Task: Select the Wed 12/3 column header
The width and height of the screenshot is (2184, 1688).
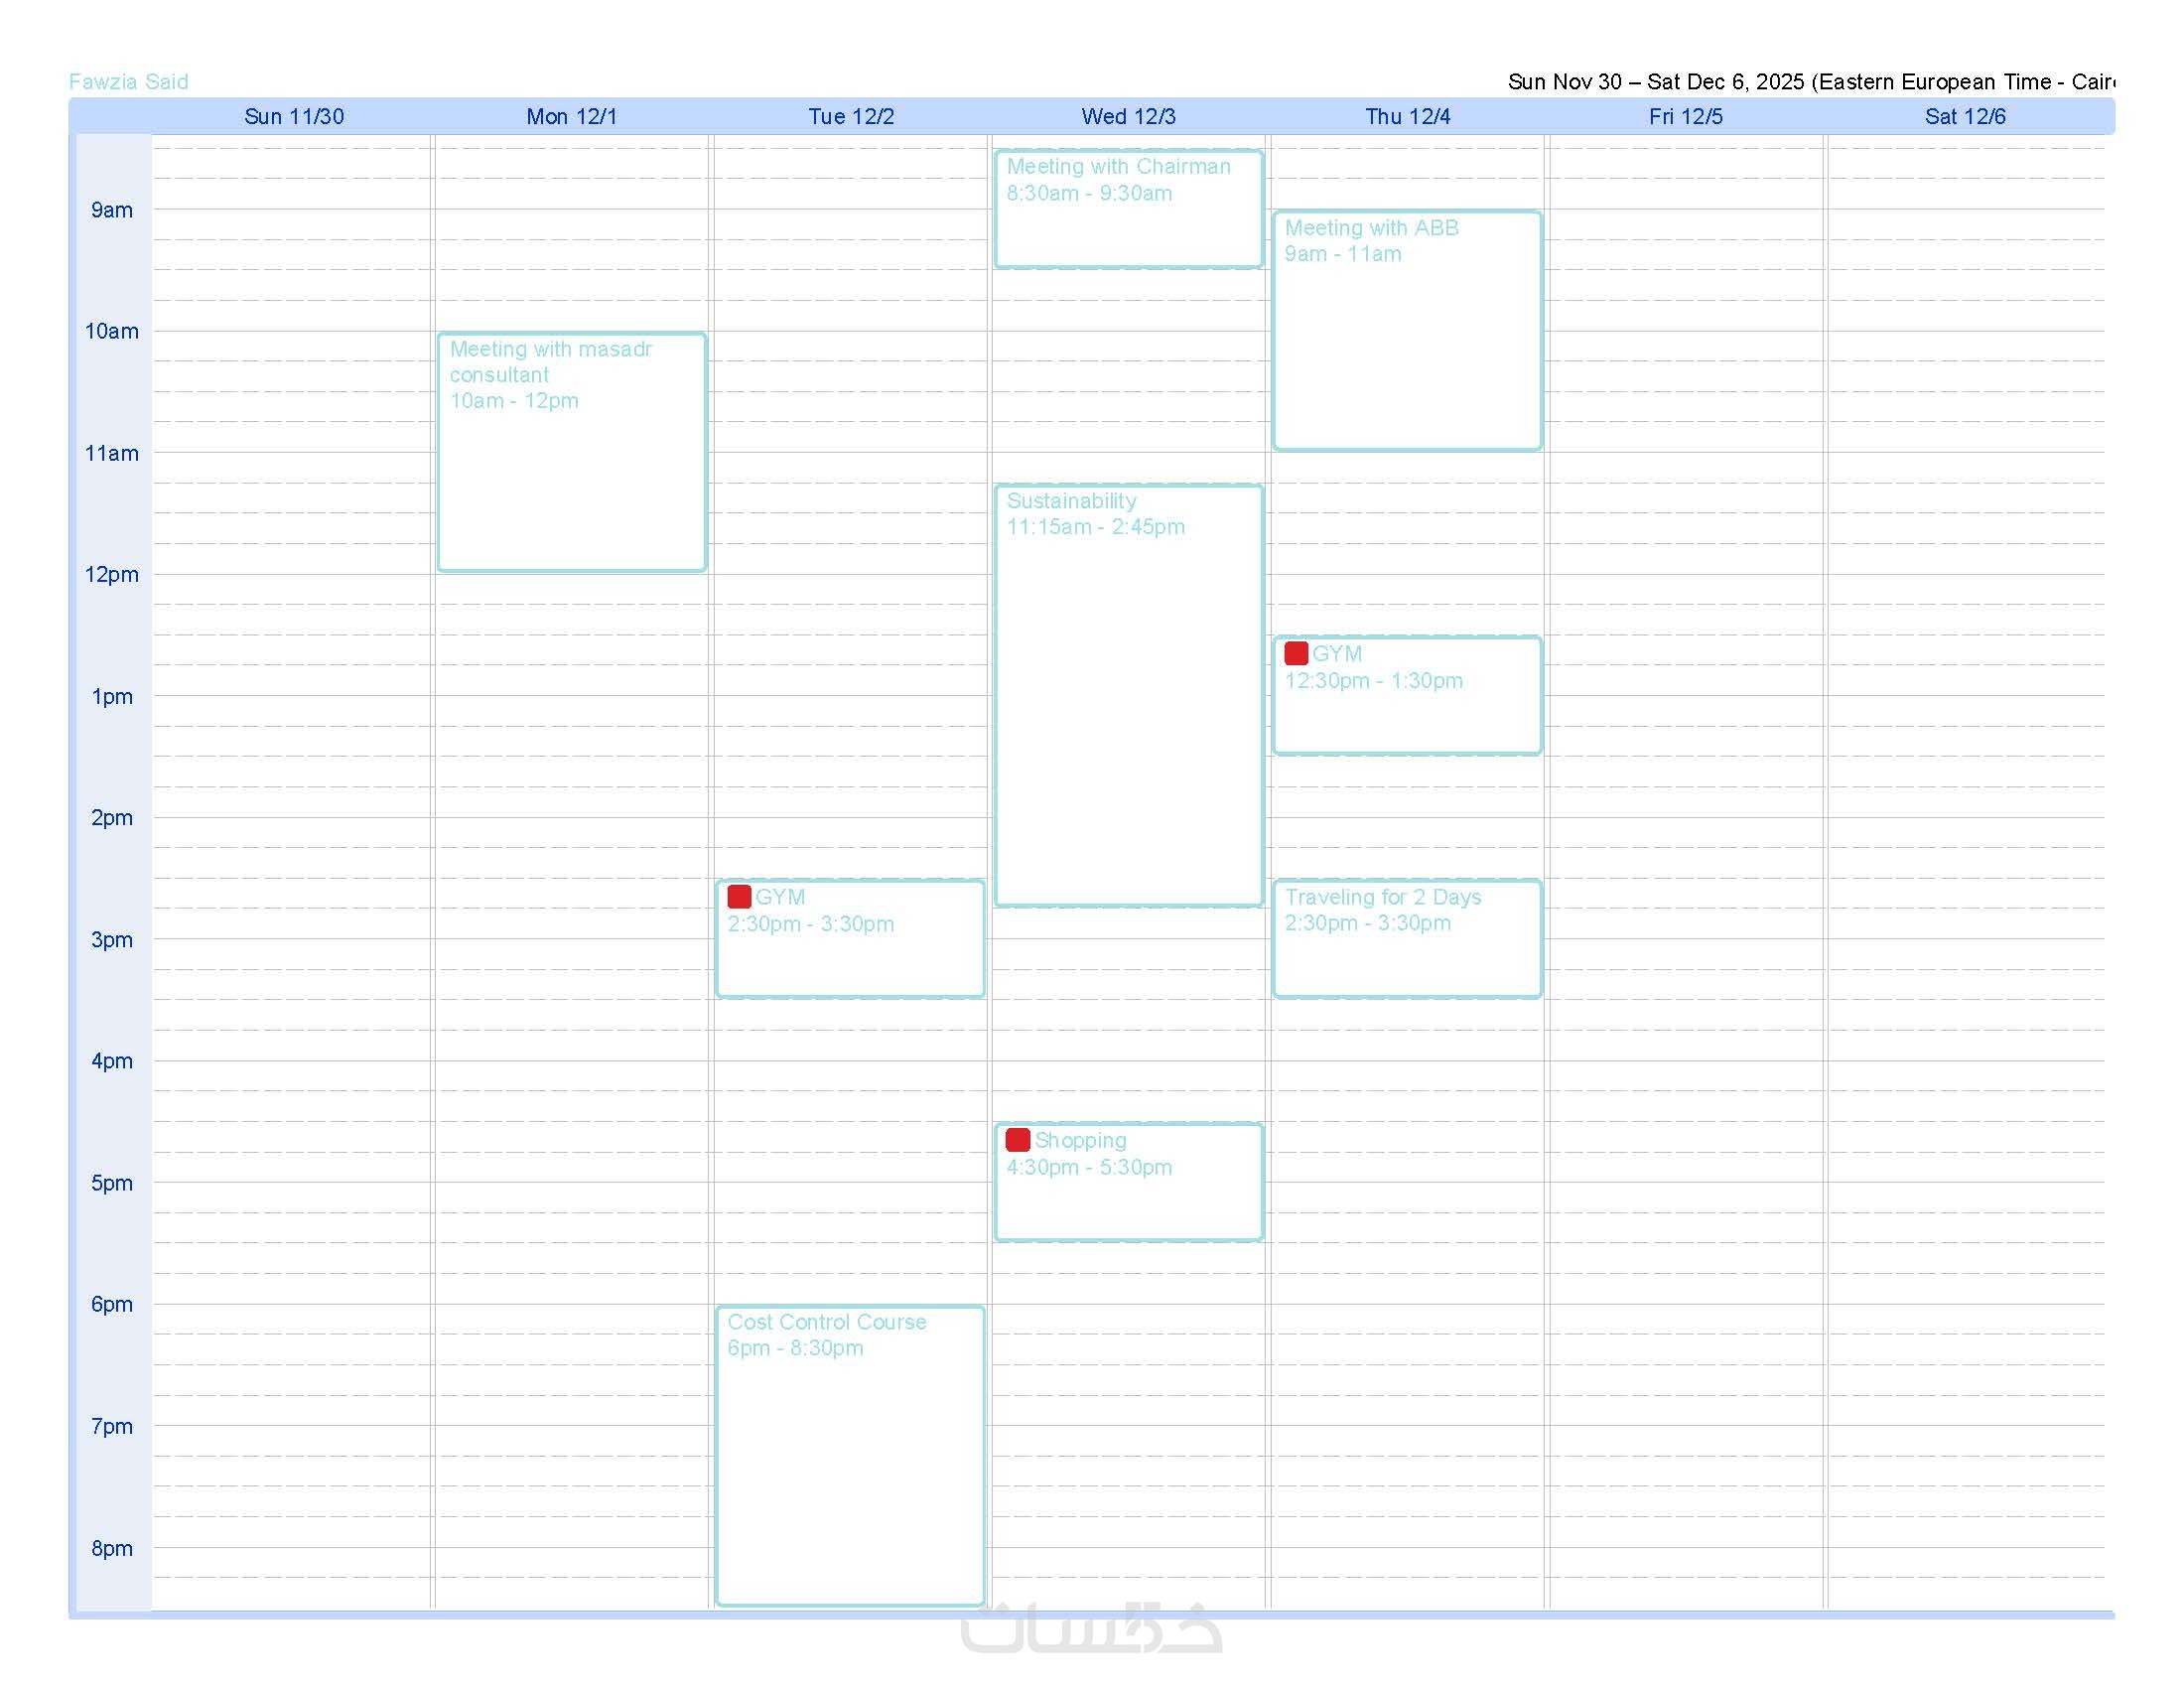Action: click(1128, 117)
